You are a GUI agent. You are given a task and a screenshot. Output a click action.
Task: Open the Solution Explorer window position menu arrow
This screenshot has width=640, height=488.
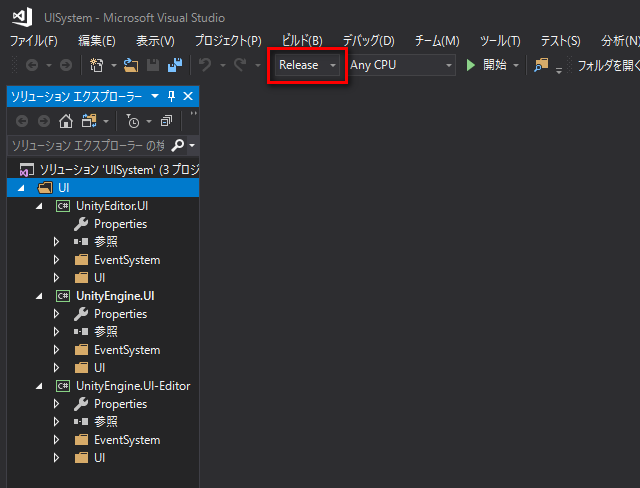(155, 96)
